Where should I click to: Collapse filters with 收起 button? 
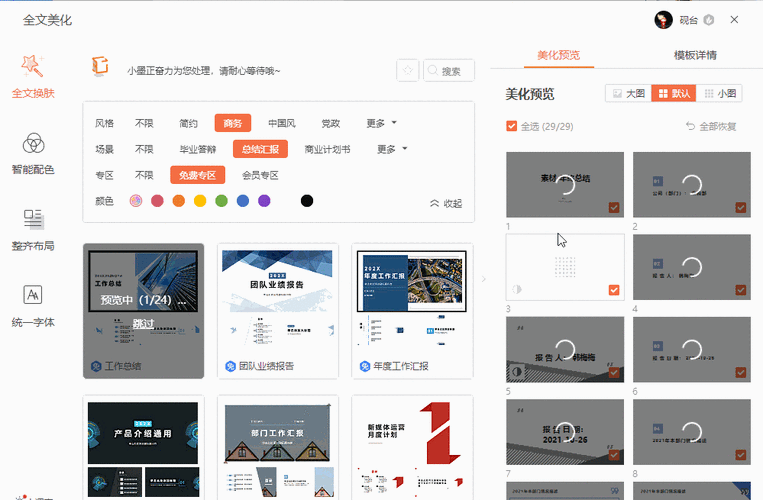point(446,203)
